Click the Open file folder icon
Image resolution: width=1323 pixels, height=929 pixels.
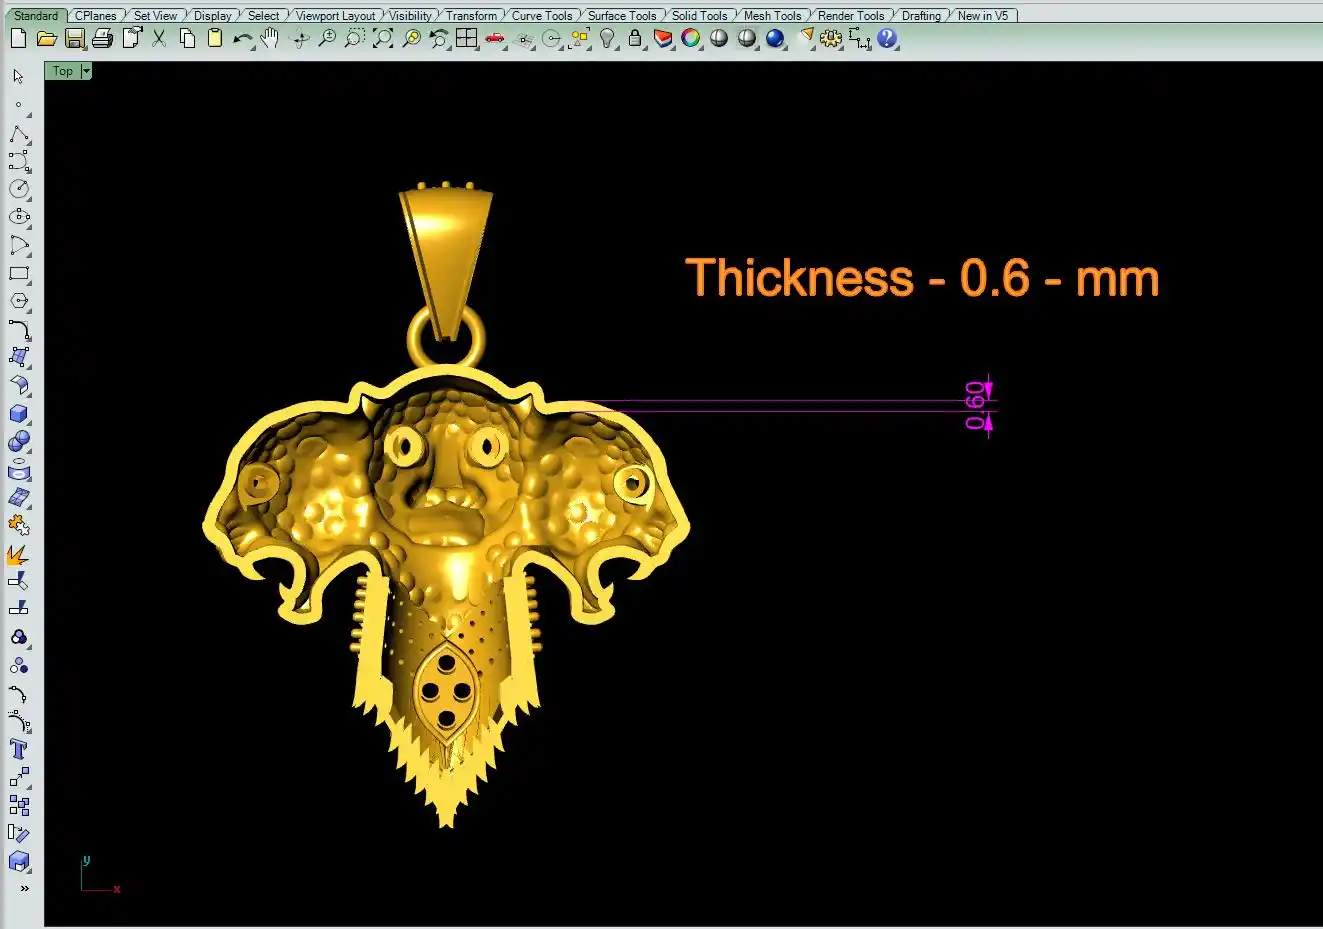(x=46, y=39)
